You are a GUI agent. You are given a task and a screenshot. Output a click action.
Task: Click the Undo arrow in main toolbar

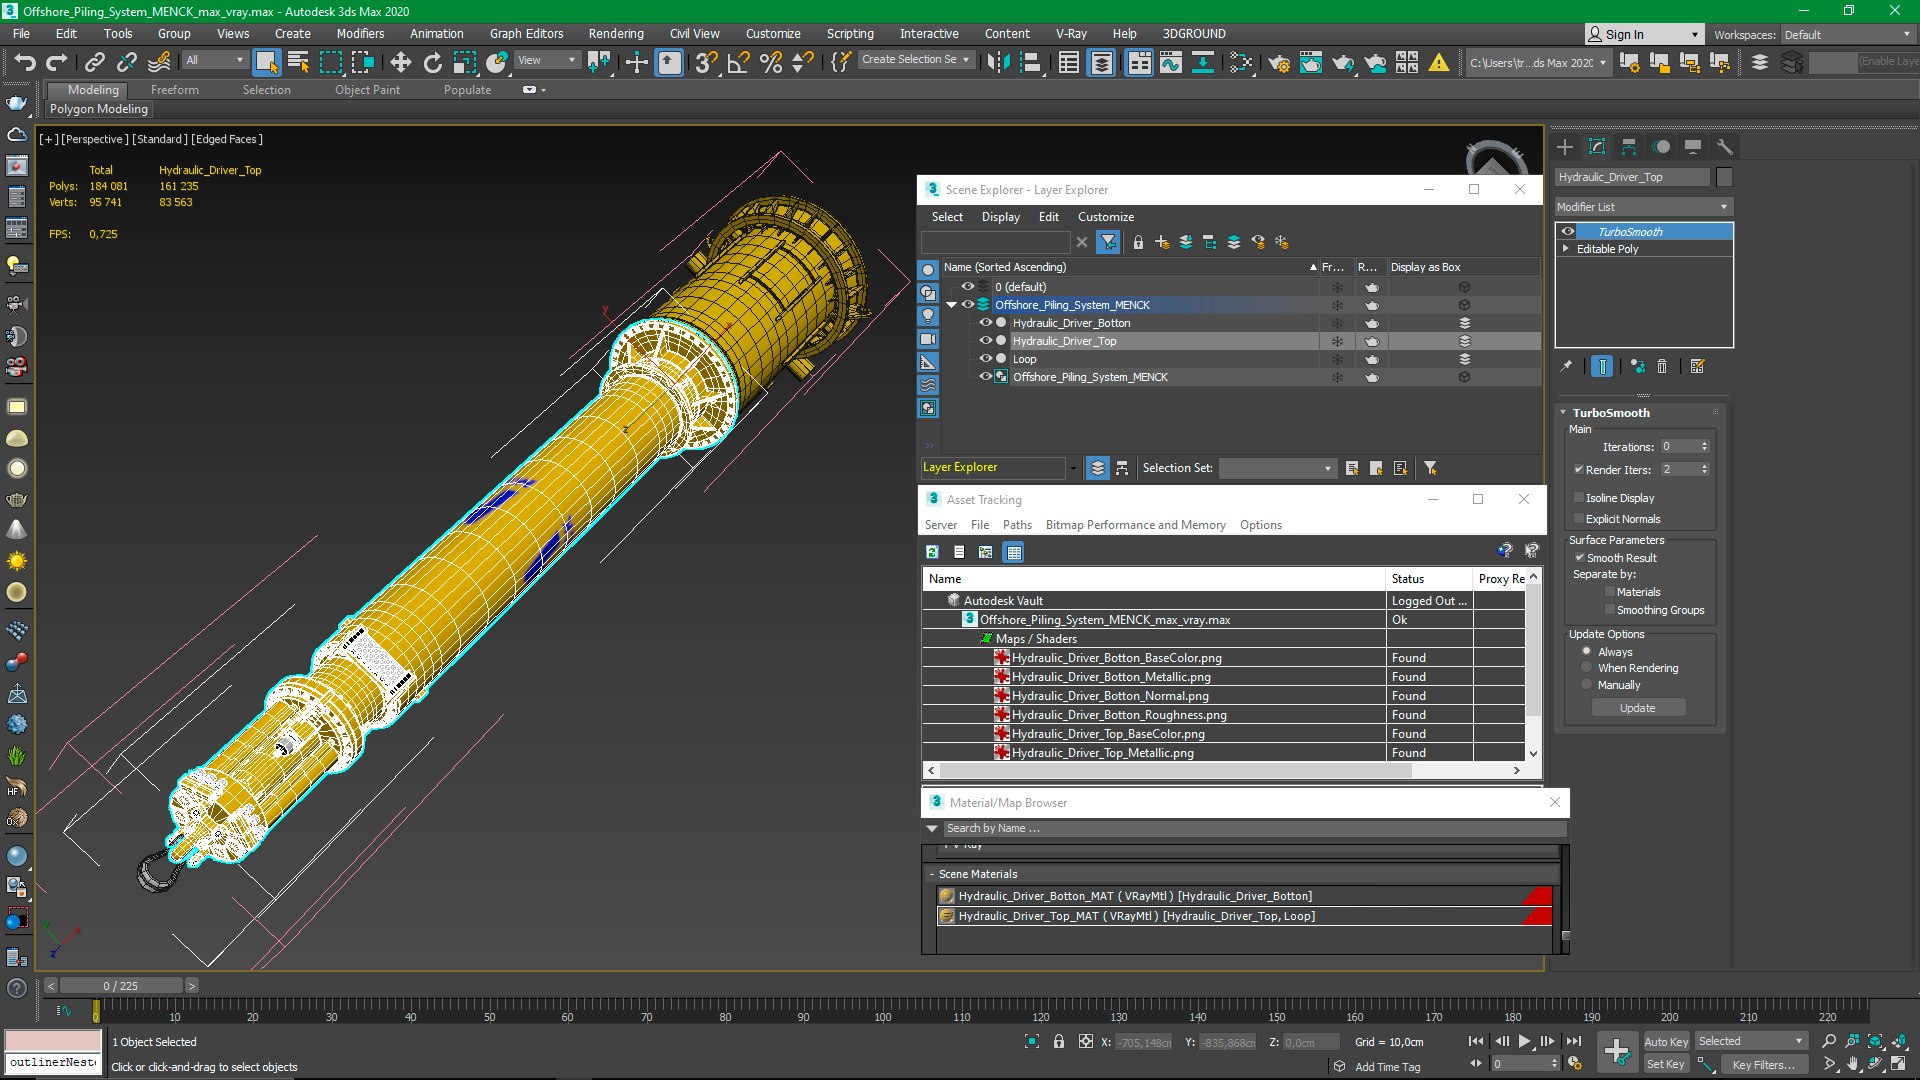pos(25,63)
